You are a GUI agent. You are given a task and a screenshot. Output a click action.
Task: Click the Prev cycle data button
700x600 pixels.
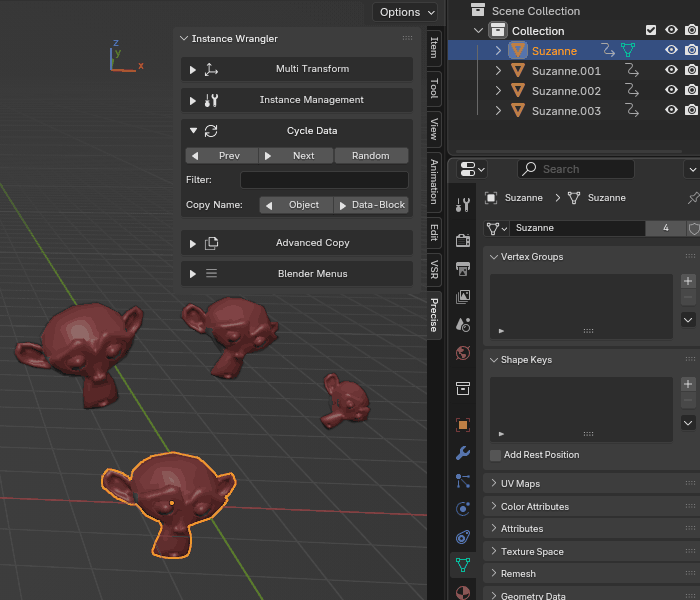pos(221,156)
